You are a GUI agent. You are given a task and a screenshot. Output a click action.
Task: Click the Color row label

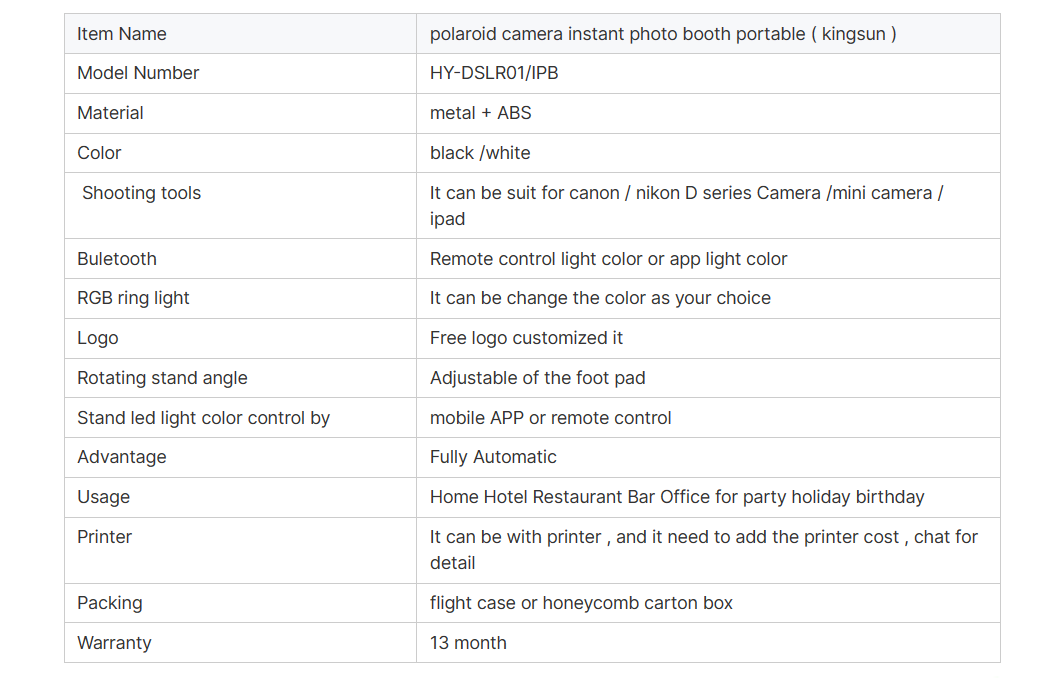click(99, 153)
